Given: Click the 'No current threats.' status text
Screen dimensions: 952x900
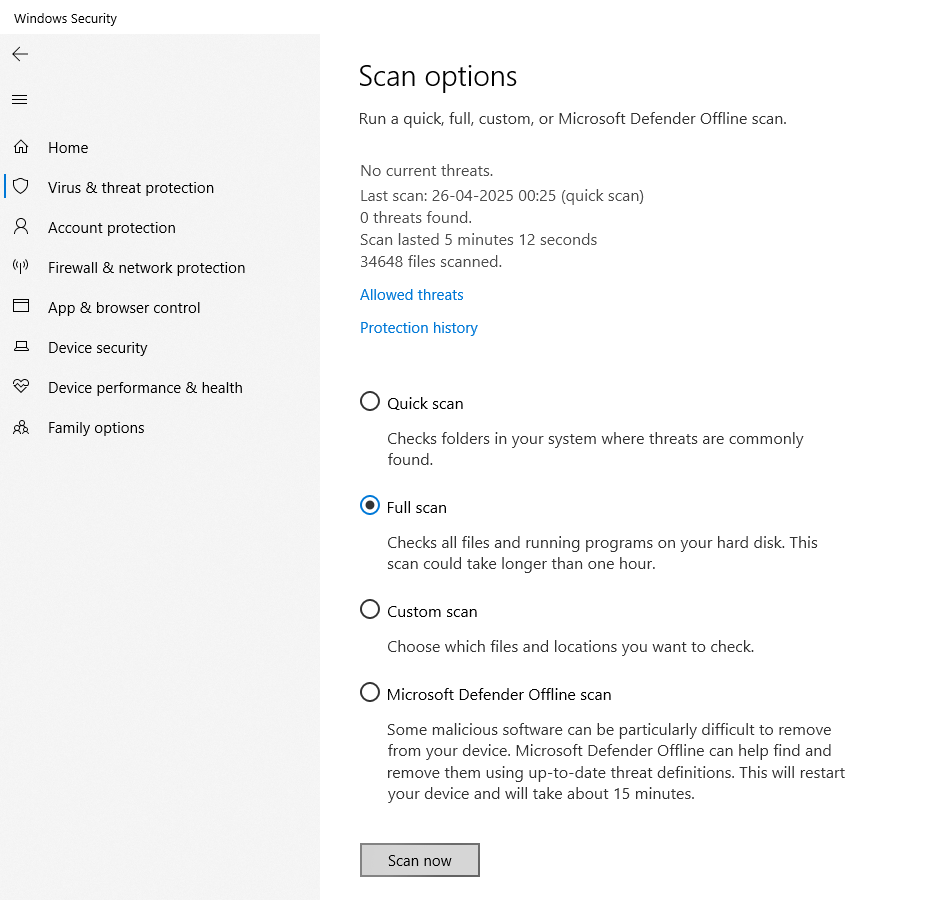Looking at the screenshot, I should [x=426, y=171].
